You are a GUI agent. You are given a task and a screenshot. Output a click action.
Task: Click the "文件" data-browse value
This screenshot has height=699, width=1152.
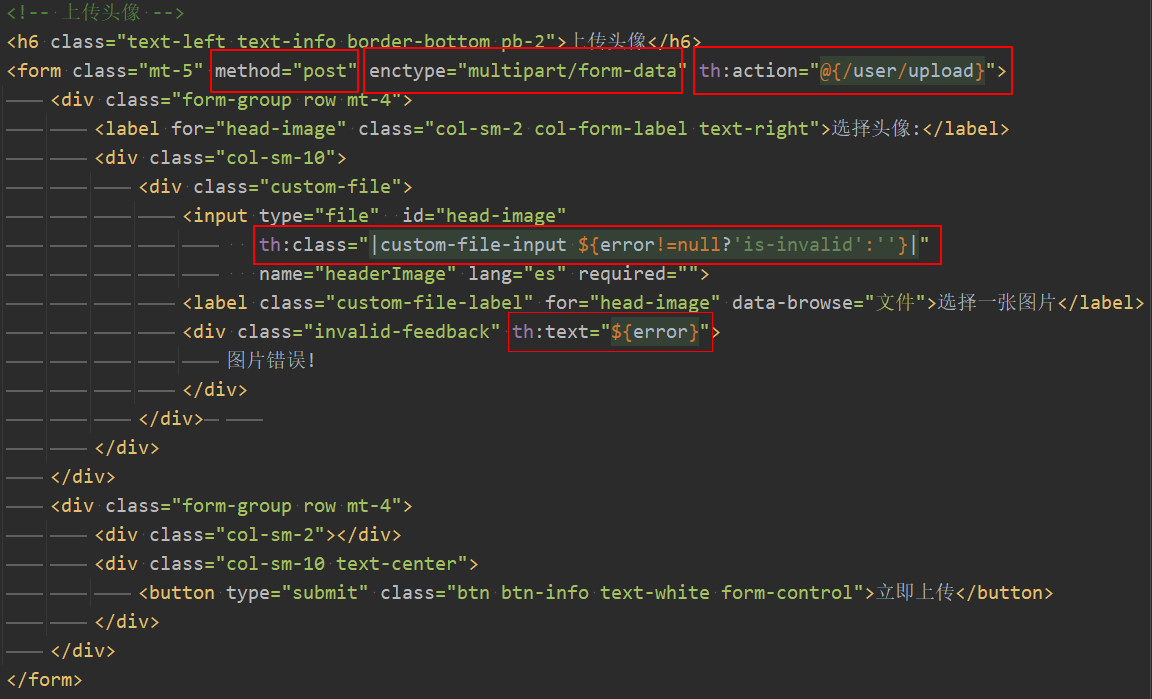point(895,303)
